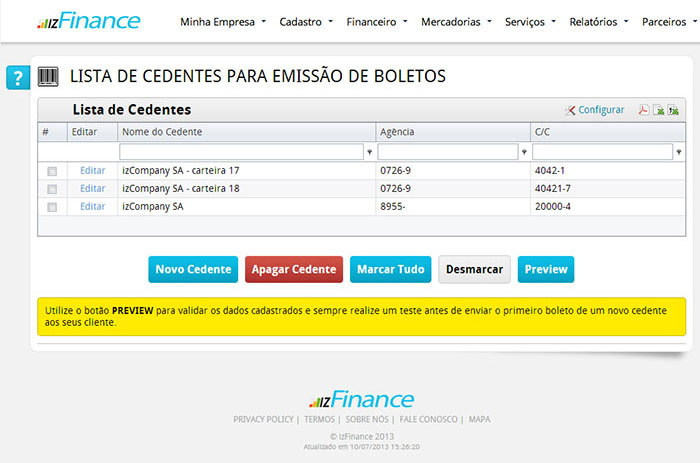Click the agency value 8955-
This screenshot has width=700, height=463.
[x=392, y=206]
